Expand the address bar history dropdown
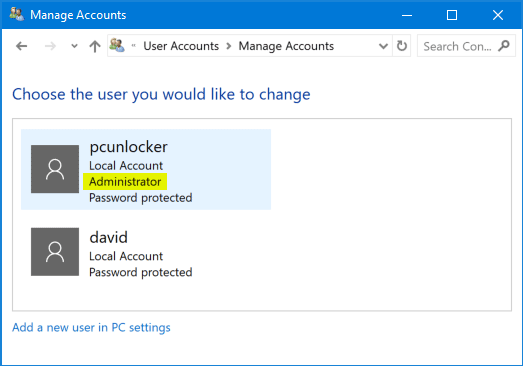Viewport: 523px width, 366px height. pos(384,46)
